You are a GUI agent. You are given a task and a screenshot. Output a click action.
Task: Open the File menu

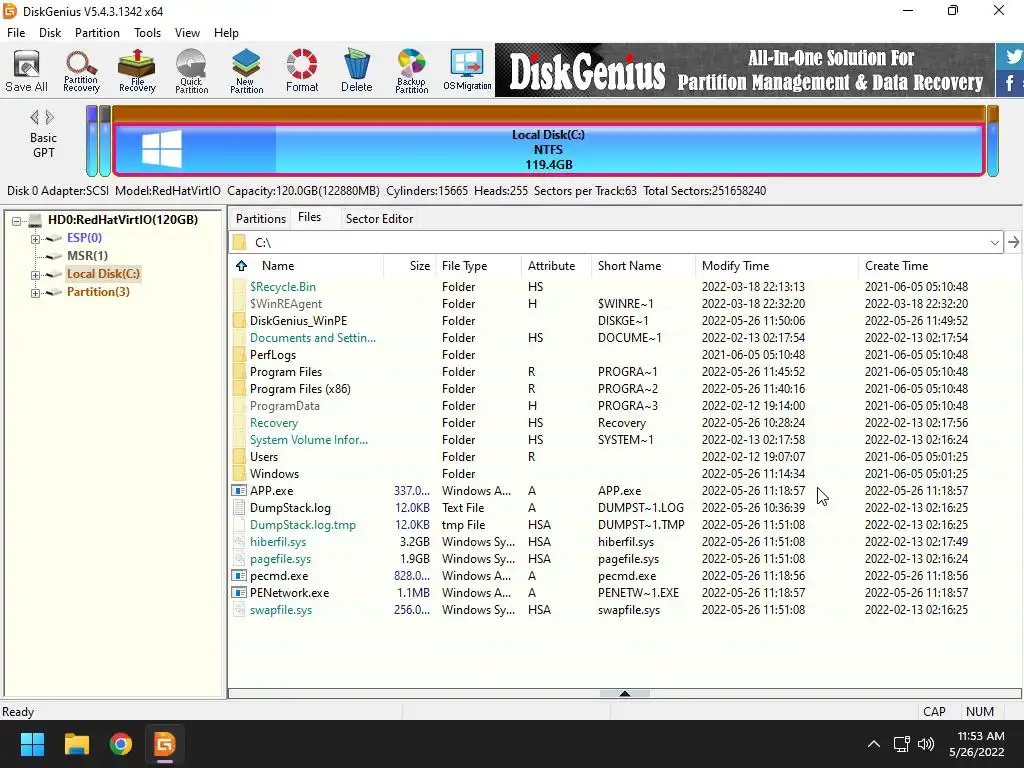point(16,33)
